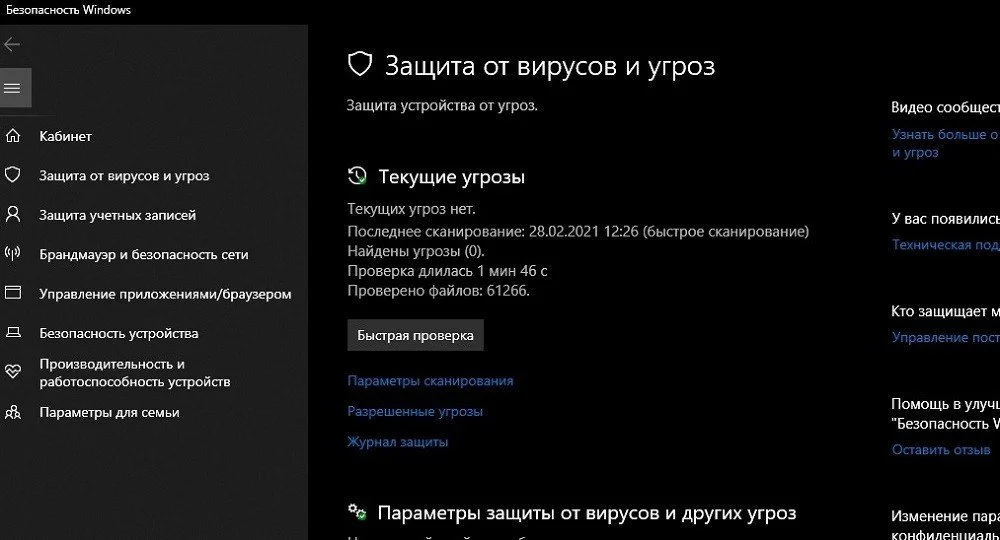
Task: Click the back arrow icon
Action: point(11,45)
